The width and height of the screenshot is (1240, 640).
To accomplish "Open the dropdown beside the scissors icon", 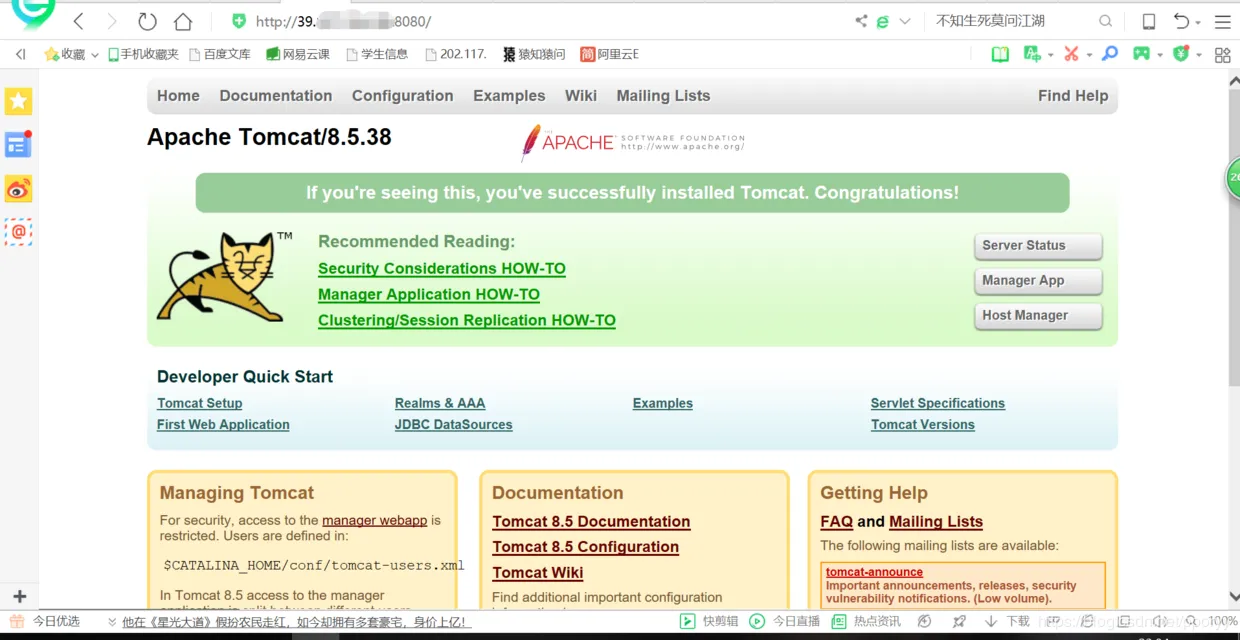I will [x=1088, y=55].
